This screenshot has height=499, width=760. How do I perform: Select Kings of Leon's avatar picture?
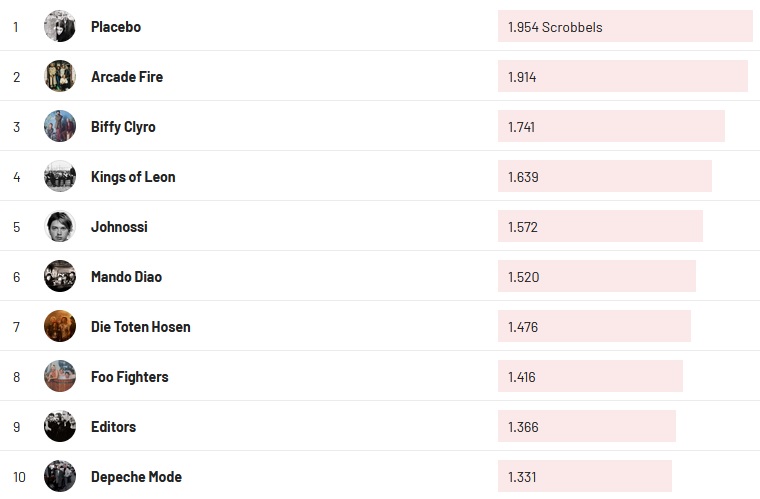60,177
